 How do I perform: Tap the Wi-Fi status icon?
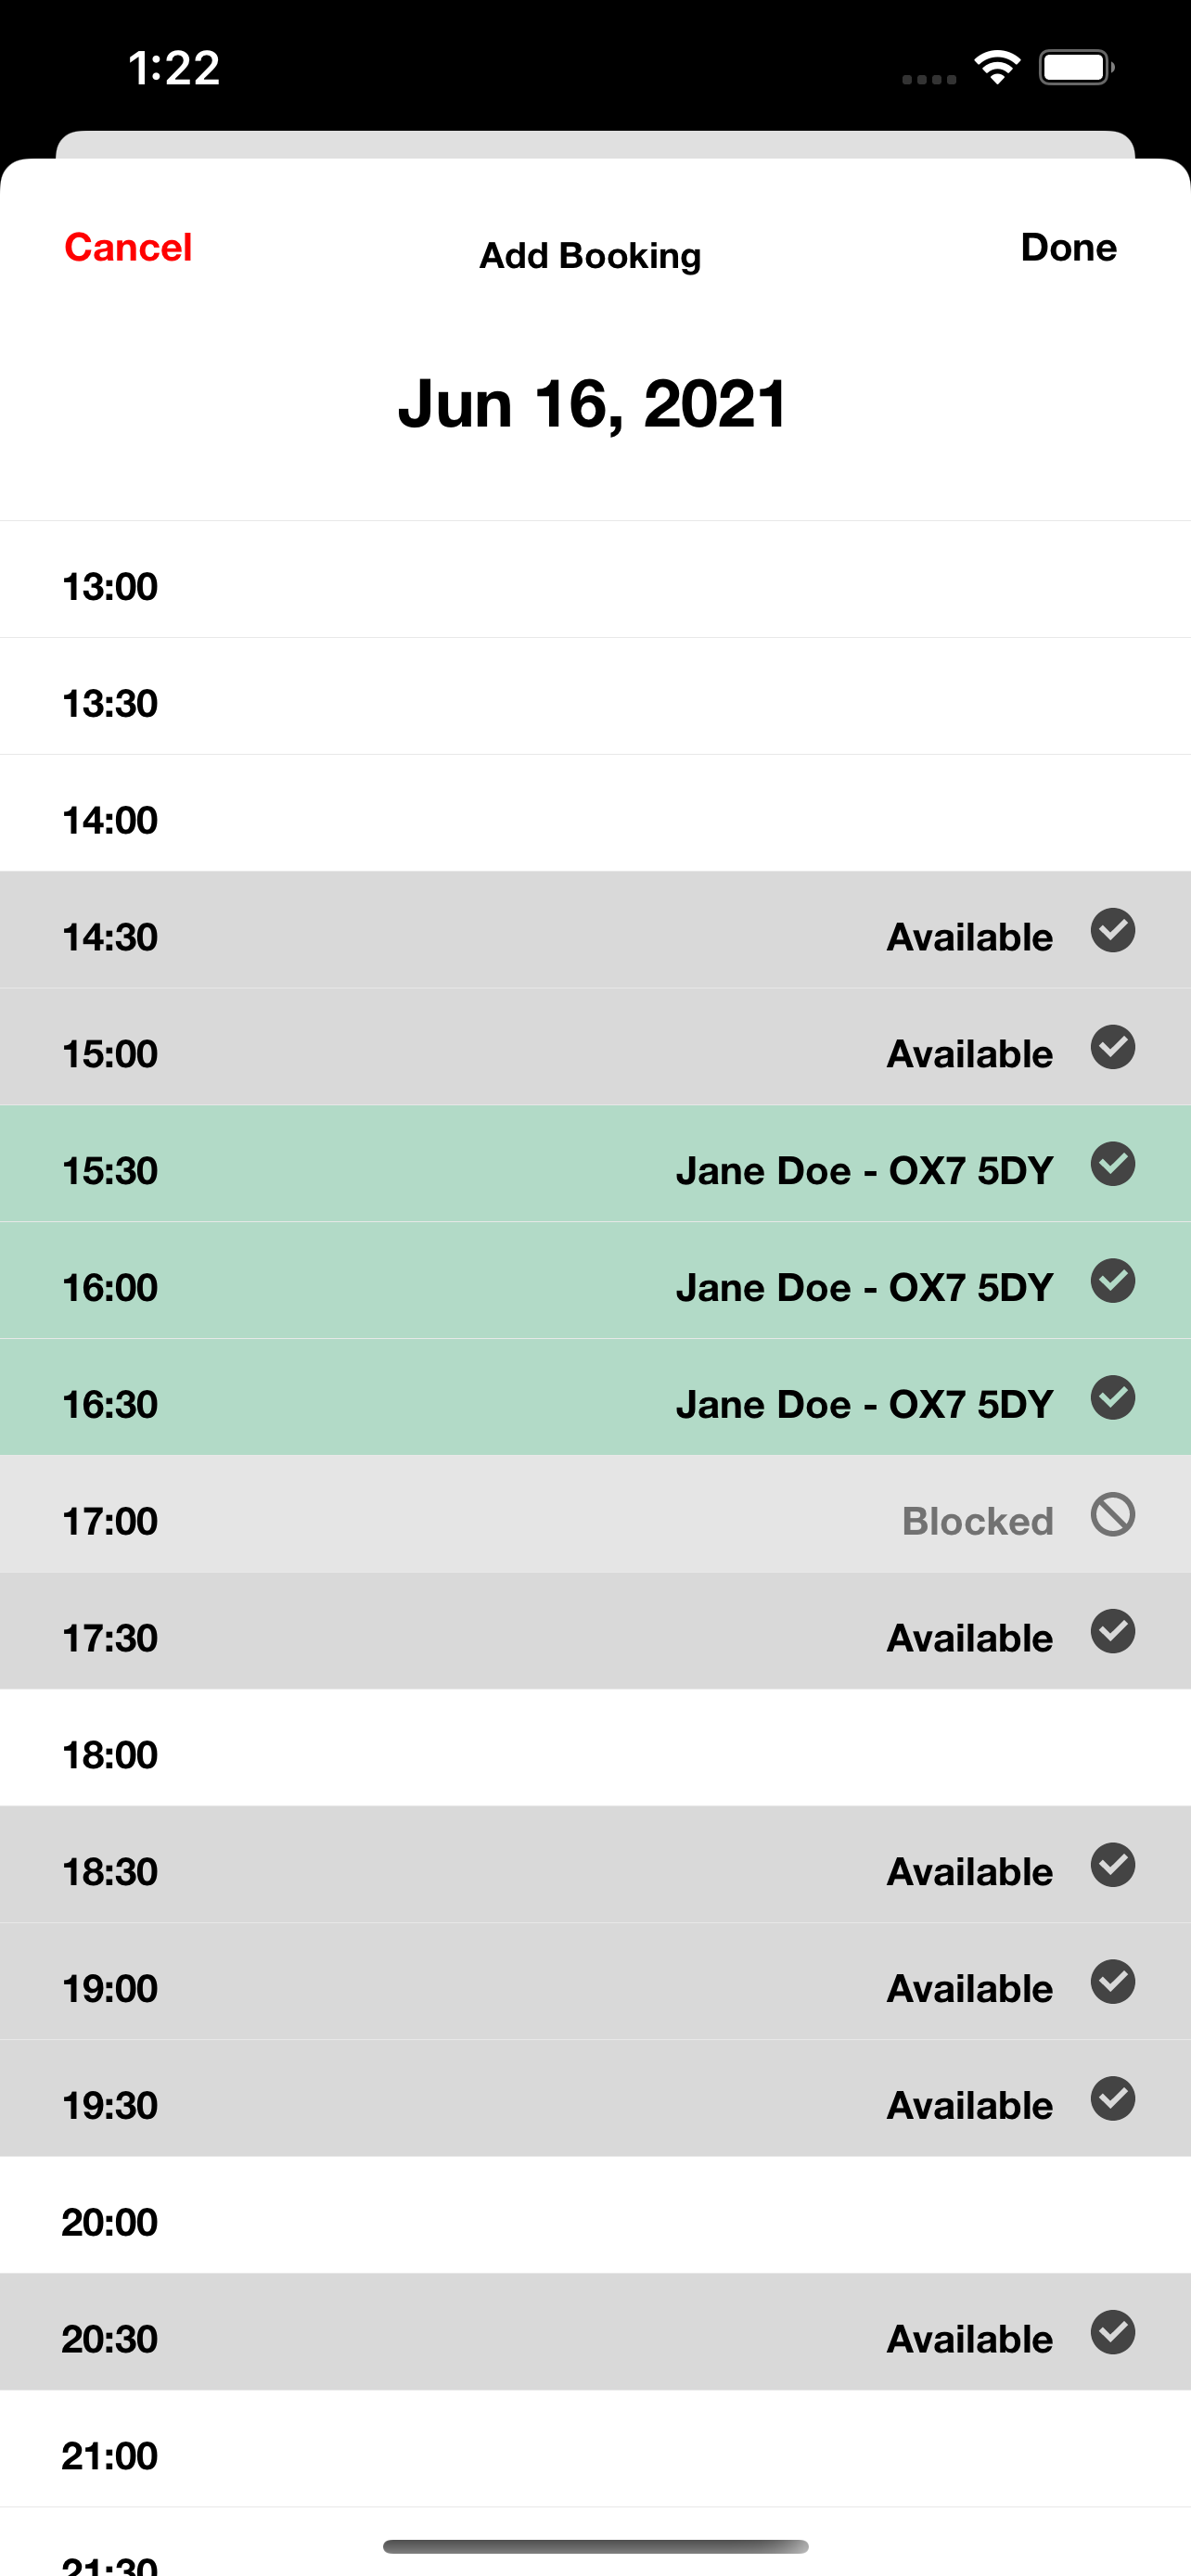coord(996,68)
